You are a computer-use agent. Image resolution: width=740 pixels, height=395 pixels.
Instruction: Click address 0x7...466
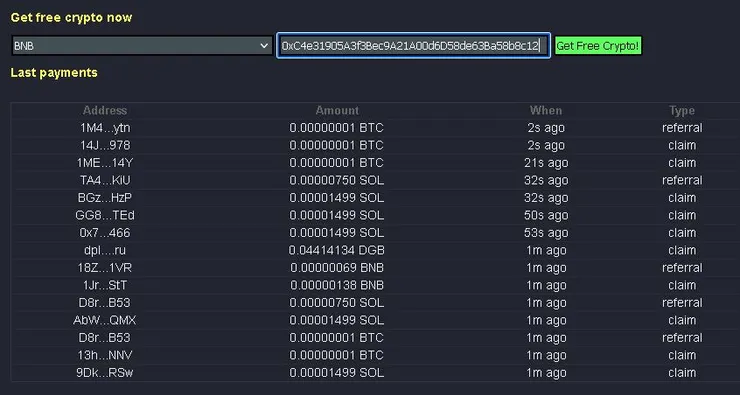click(x=105, y=233)
